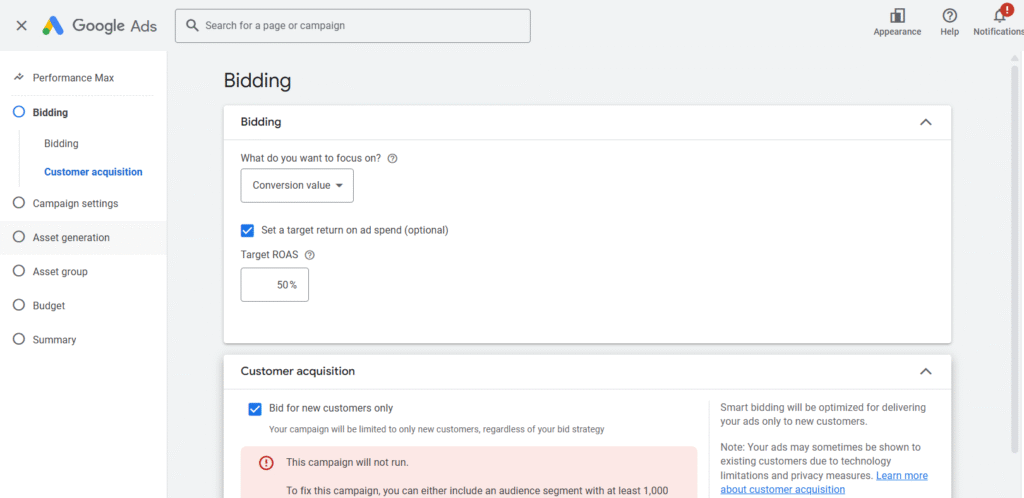Open the Appearance settings icon
The height and width of the screenshot is (498, 1024).
[x=897, y=16]
